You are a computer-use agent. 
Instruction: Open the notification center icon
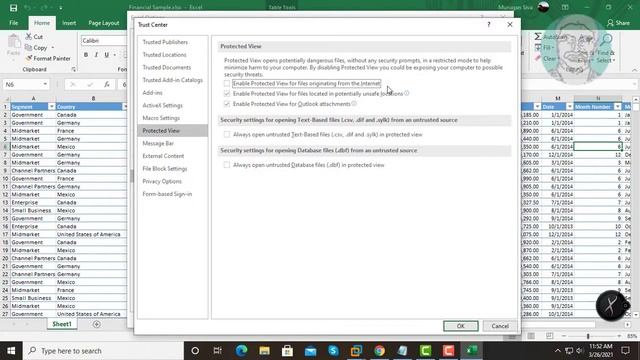pos(625,351)
